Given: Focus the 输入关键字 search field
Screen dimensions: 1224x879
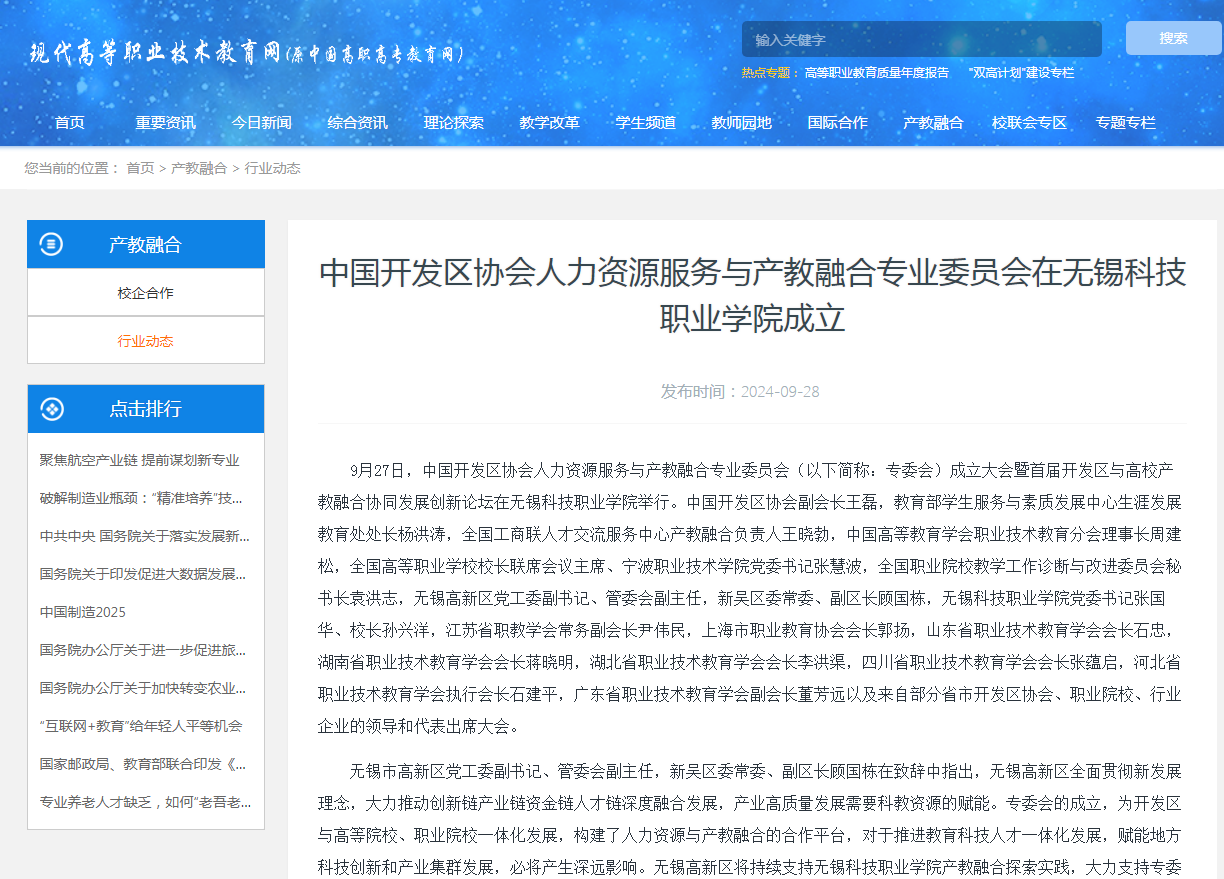Looking at the screenshot, I should tap(921, 40).
